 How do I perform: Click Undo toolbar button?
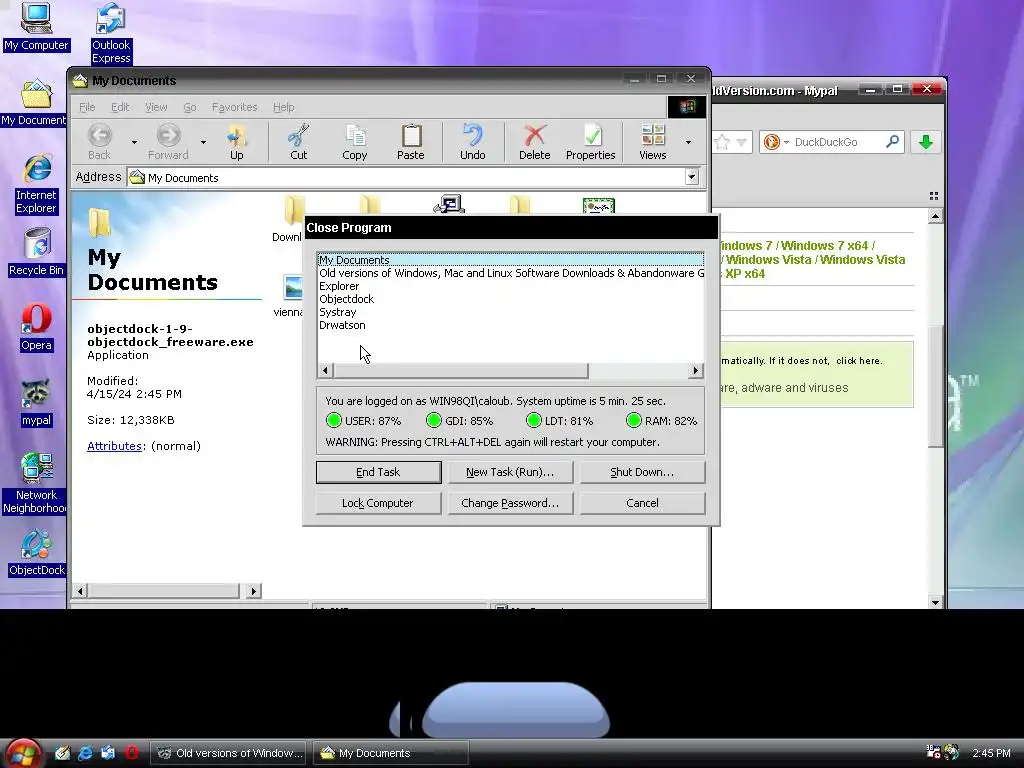pyautogui.click(x=472, y=142)
